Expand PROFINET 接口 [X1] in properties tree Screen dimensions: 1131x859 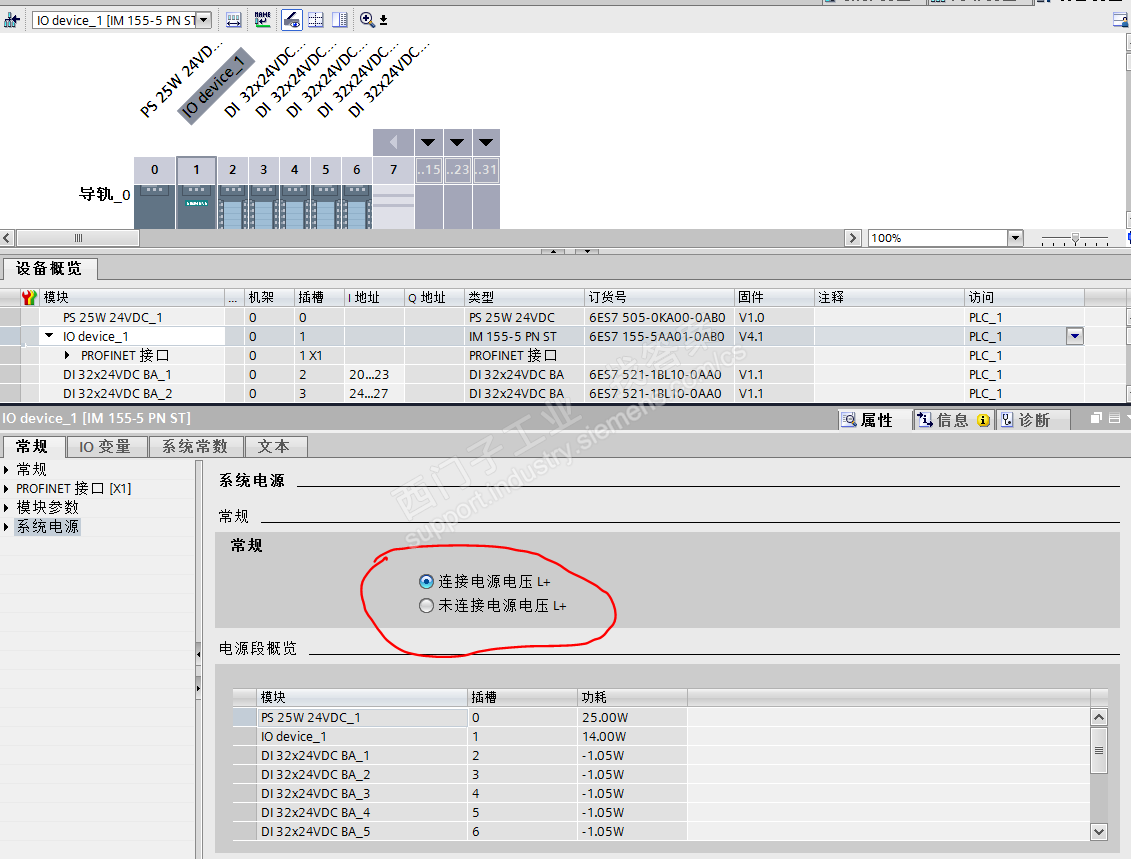[x=6, y=488]
